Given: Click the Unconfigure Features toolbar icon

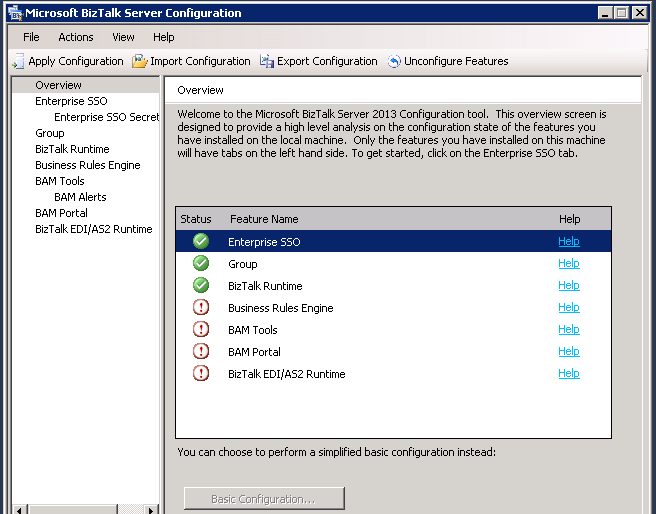Looking at the screenshot, I should (x=394, y=62).
